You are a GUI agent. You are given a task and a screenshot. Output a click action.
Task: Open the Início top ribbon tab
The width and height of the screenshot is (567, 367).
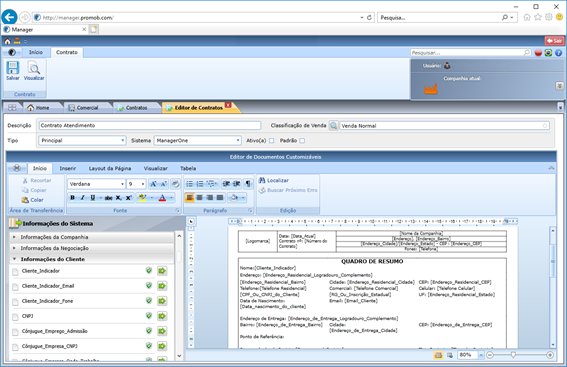(x=36, y=52)
